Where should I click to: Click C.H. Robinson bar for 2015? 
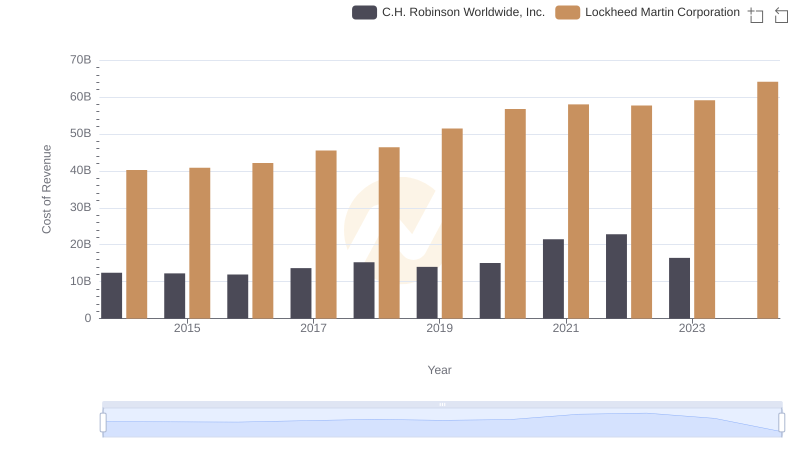point(174,296)
